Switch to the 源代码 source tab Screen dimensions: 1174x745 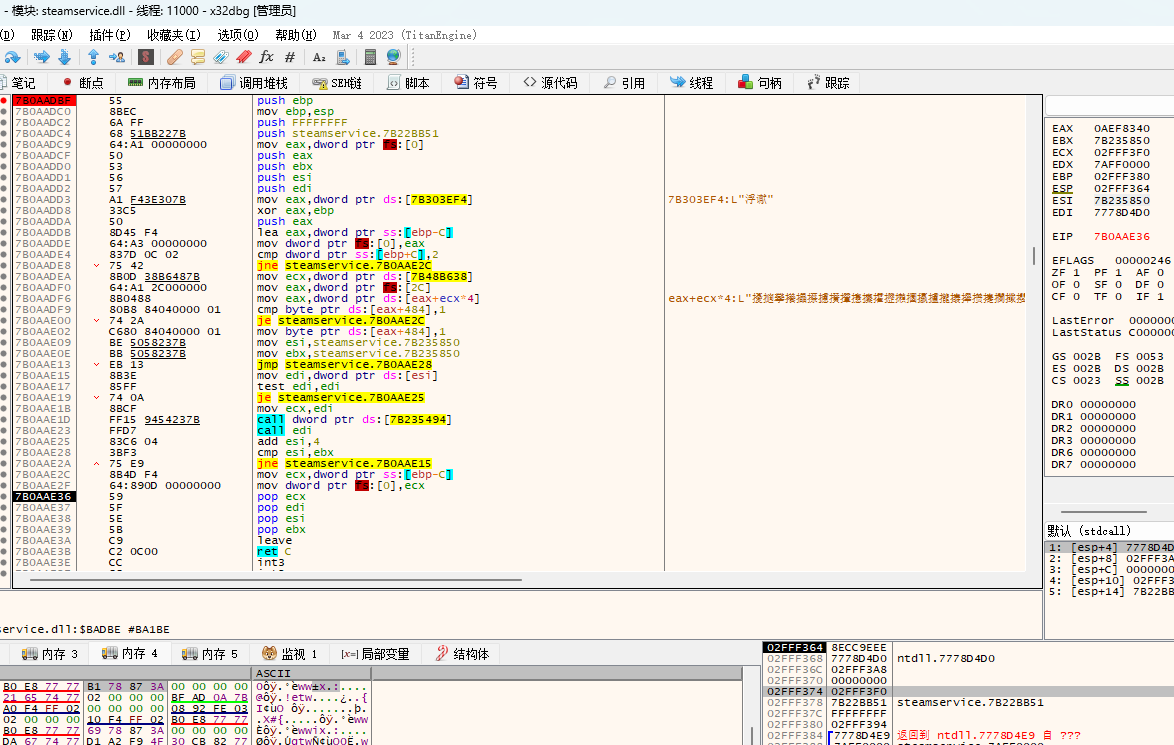point(550,83)
